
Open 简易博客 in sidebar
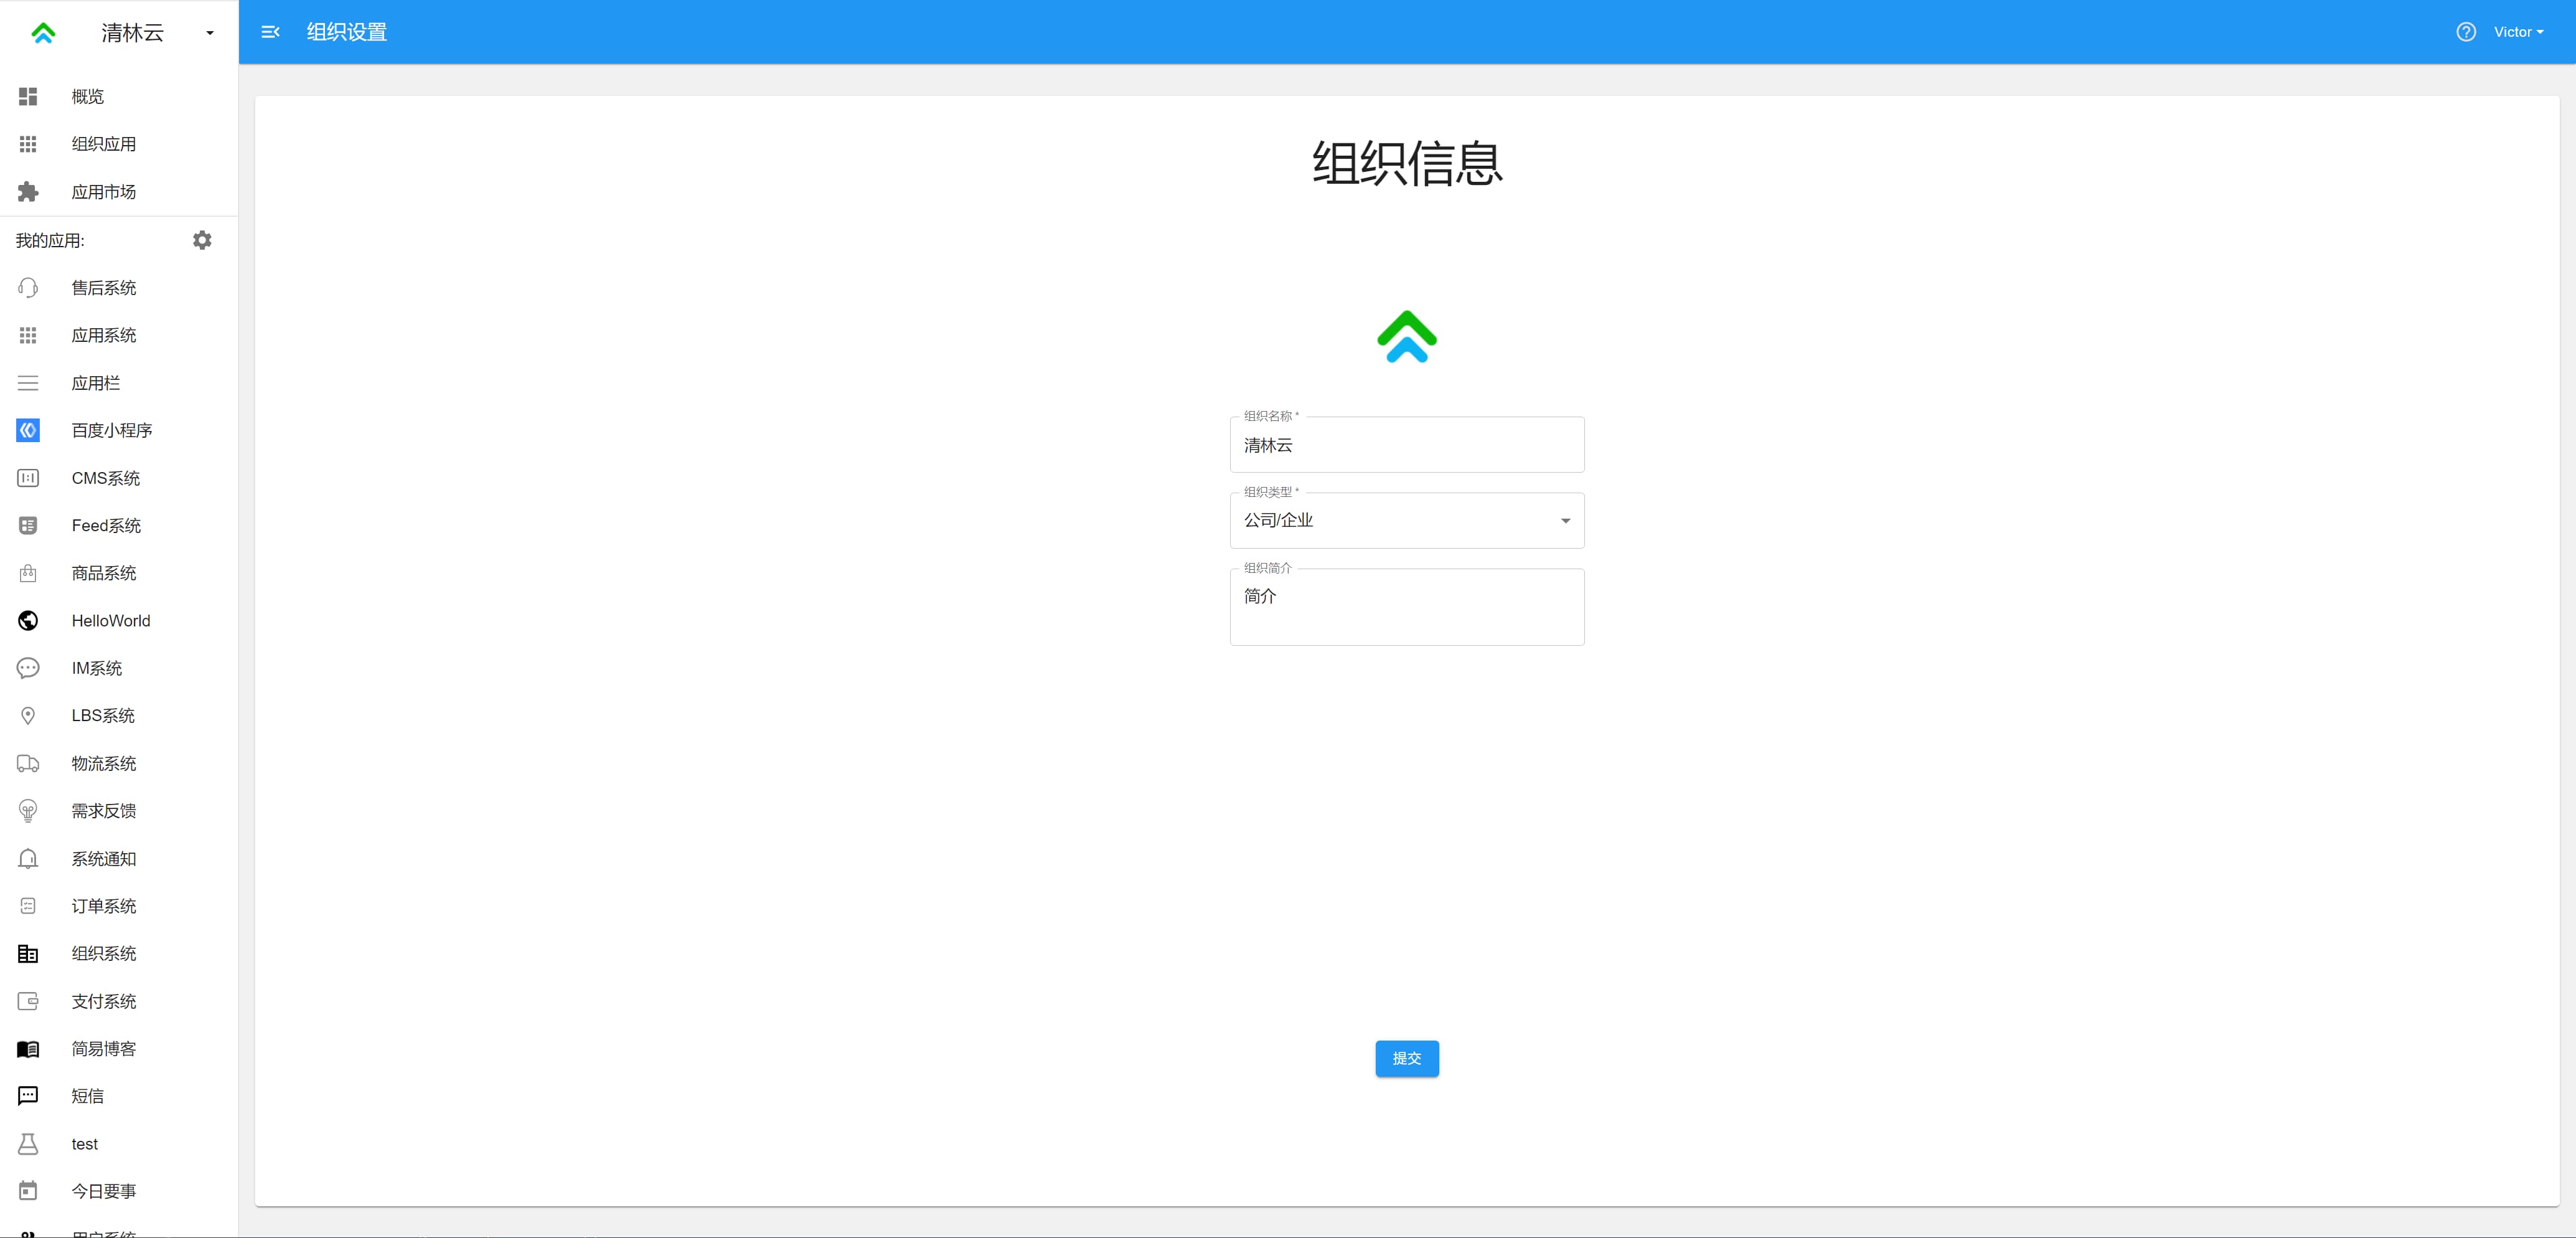[x=119, y=1049]
